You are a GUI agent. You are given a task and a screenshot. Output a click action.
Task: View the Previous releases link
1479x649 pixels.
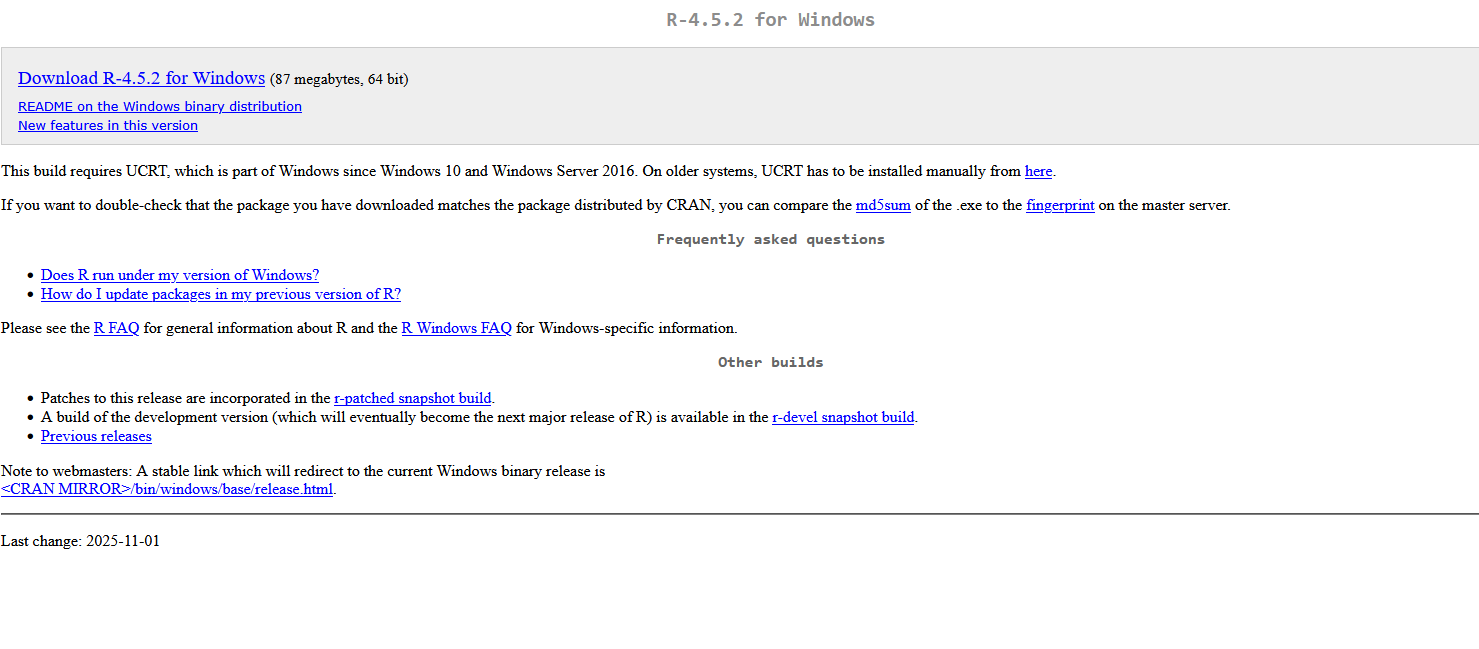pyautogui.click(x=96, y=436)
